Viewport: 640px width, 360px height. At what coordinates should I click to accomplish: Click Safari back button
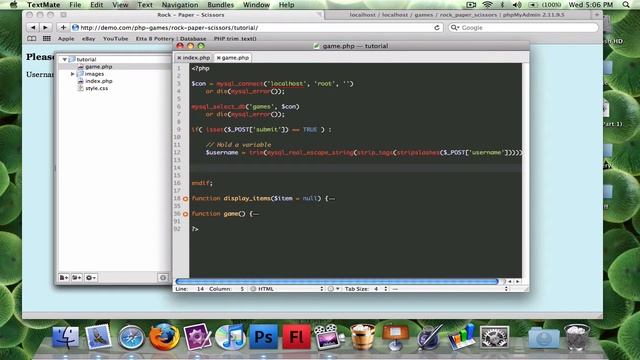pos(33,27)
